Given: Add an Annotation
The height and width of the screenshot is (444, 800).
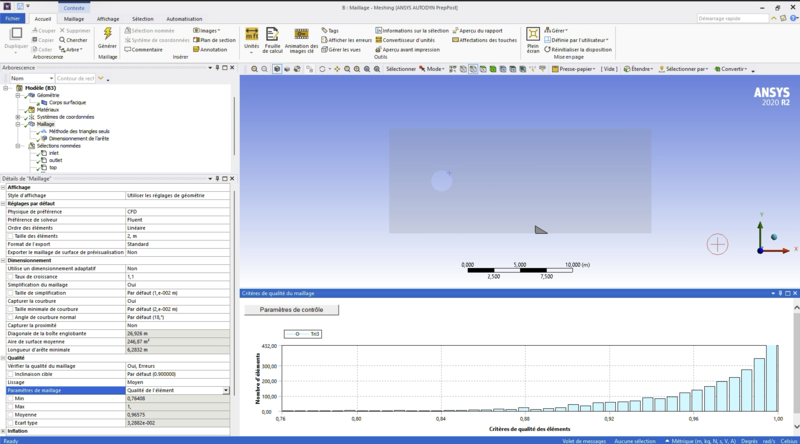Looking at the screenshot, I should coord(210,50).
